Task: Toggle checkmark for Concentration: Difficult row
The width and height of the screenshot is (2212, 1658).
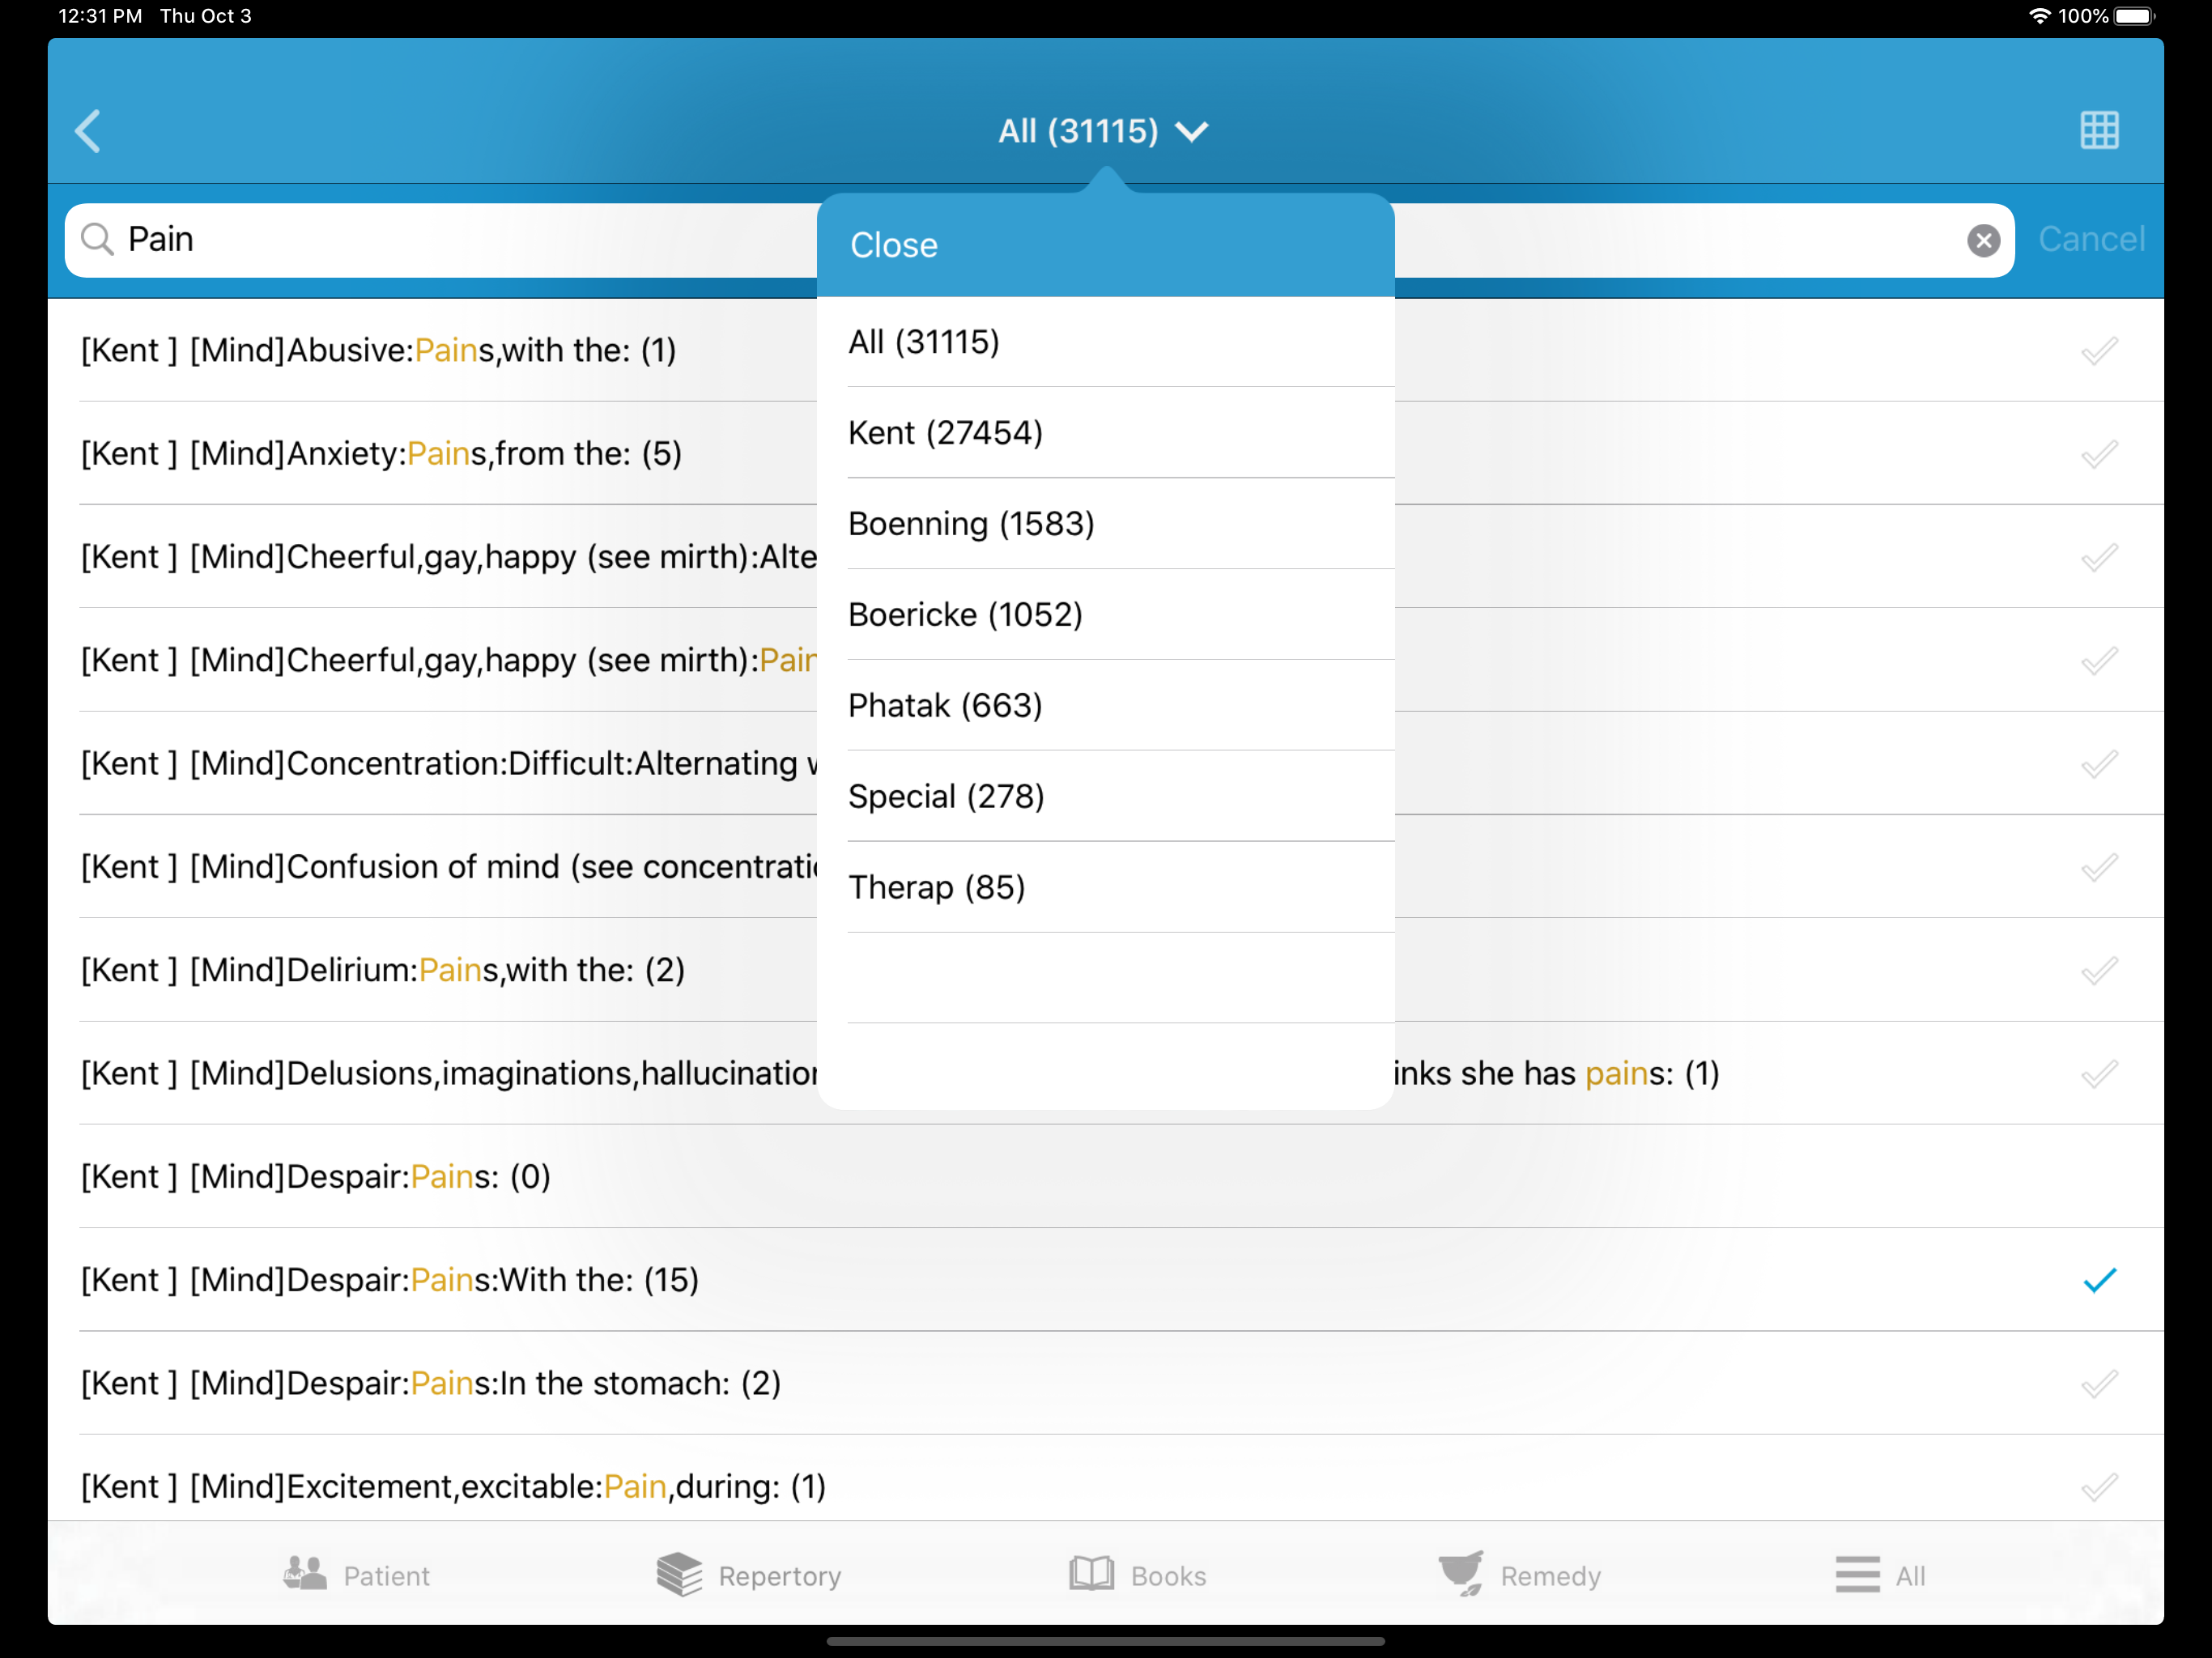Action: coord(2099,764)
